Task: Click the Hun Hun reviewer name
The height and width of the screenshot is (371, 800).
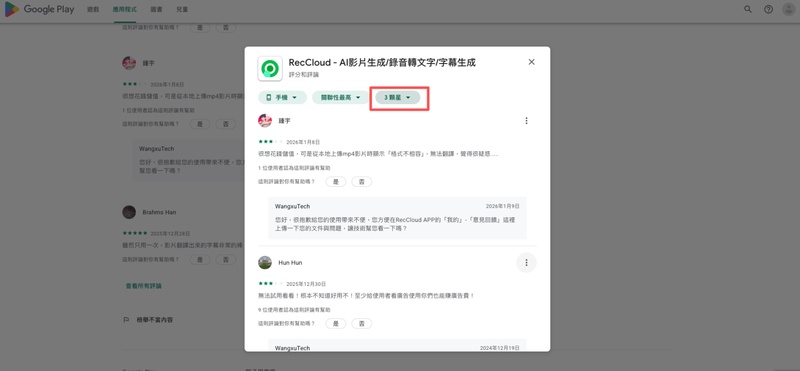Action: click(x=290, y=263)
